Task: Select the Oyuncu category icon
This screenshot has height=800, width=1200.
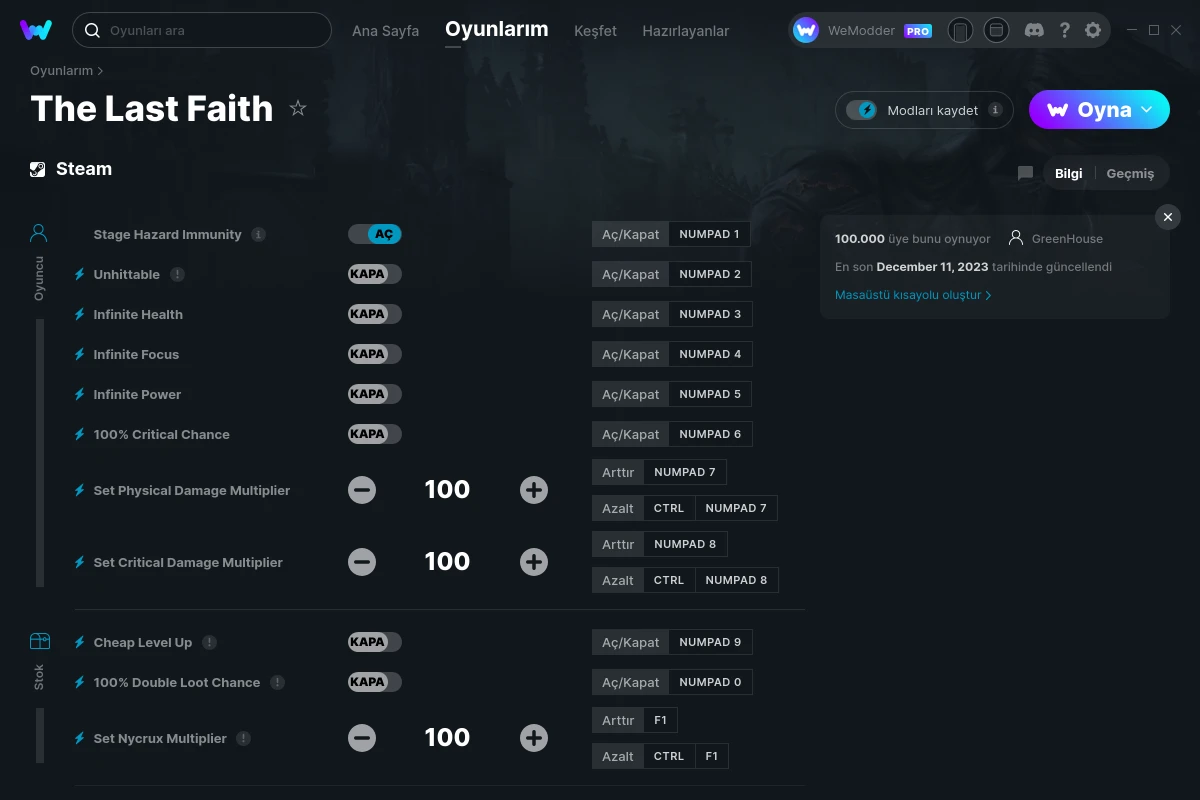Action: tap(39, 233)
